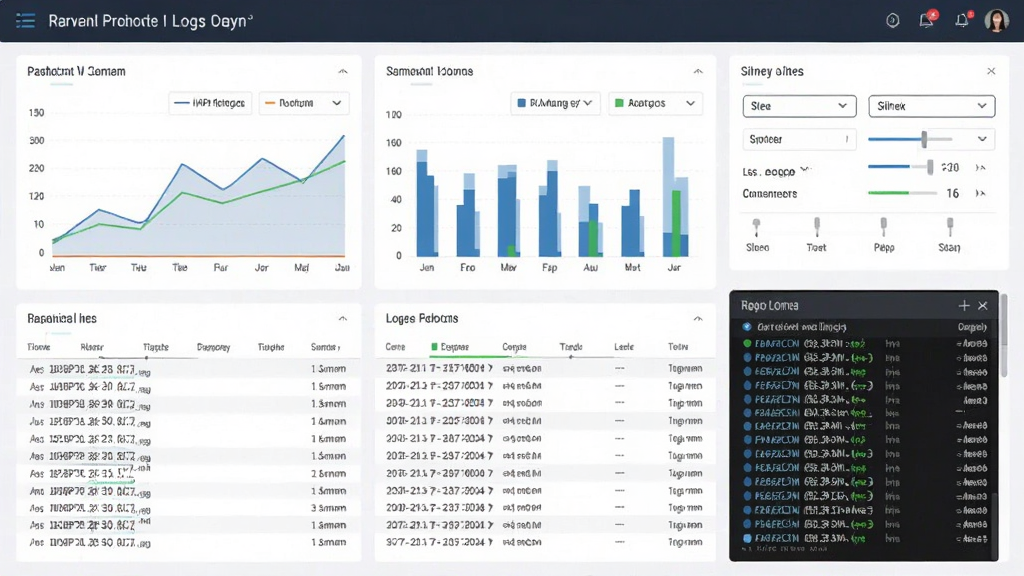Screen dimensions: 1024x576
Task: Switch to the Tiaphe tab
Action: point(270,347)
